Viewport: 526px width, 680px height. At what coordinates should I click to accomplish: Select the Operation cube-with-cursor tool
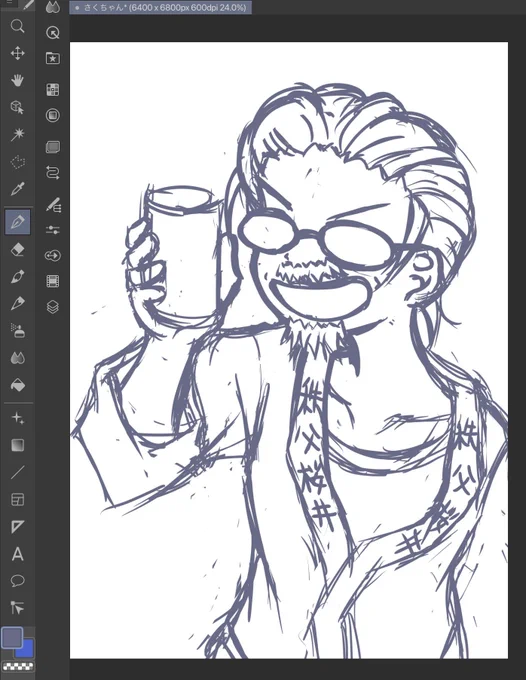17,107
